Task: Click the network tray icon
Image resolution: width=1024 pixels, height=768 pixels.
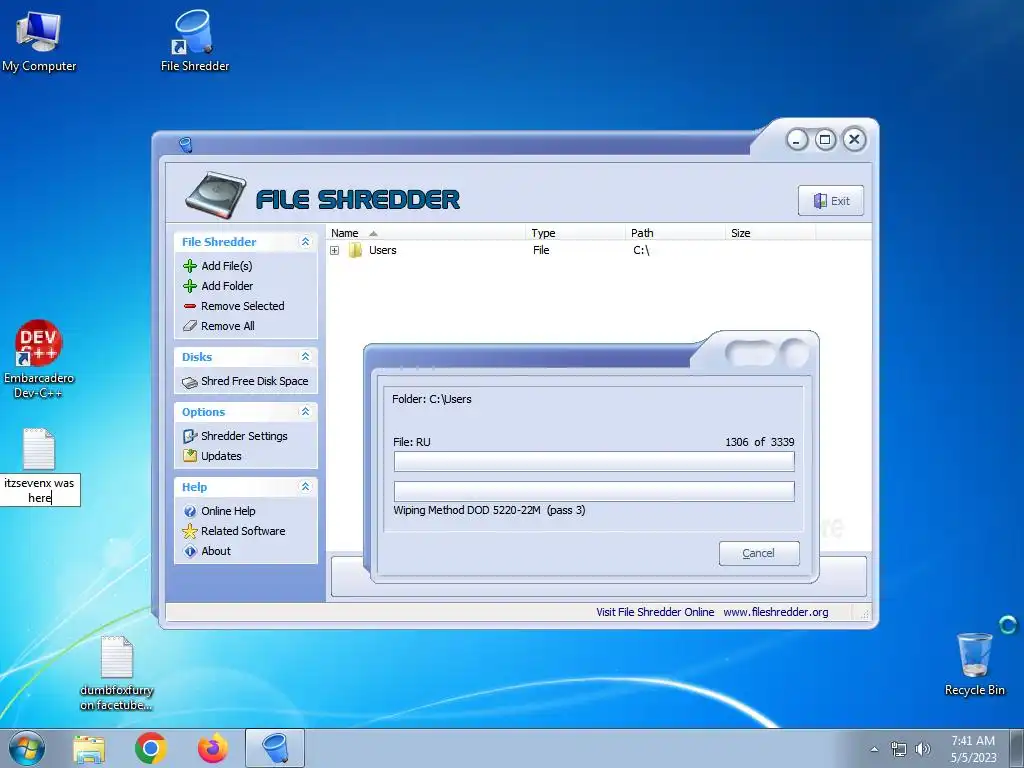Action: (899, 749)
